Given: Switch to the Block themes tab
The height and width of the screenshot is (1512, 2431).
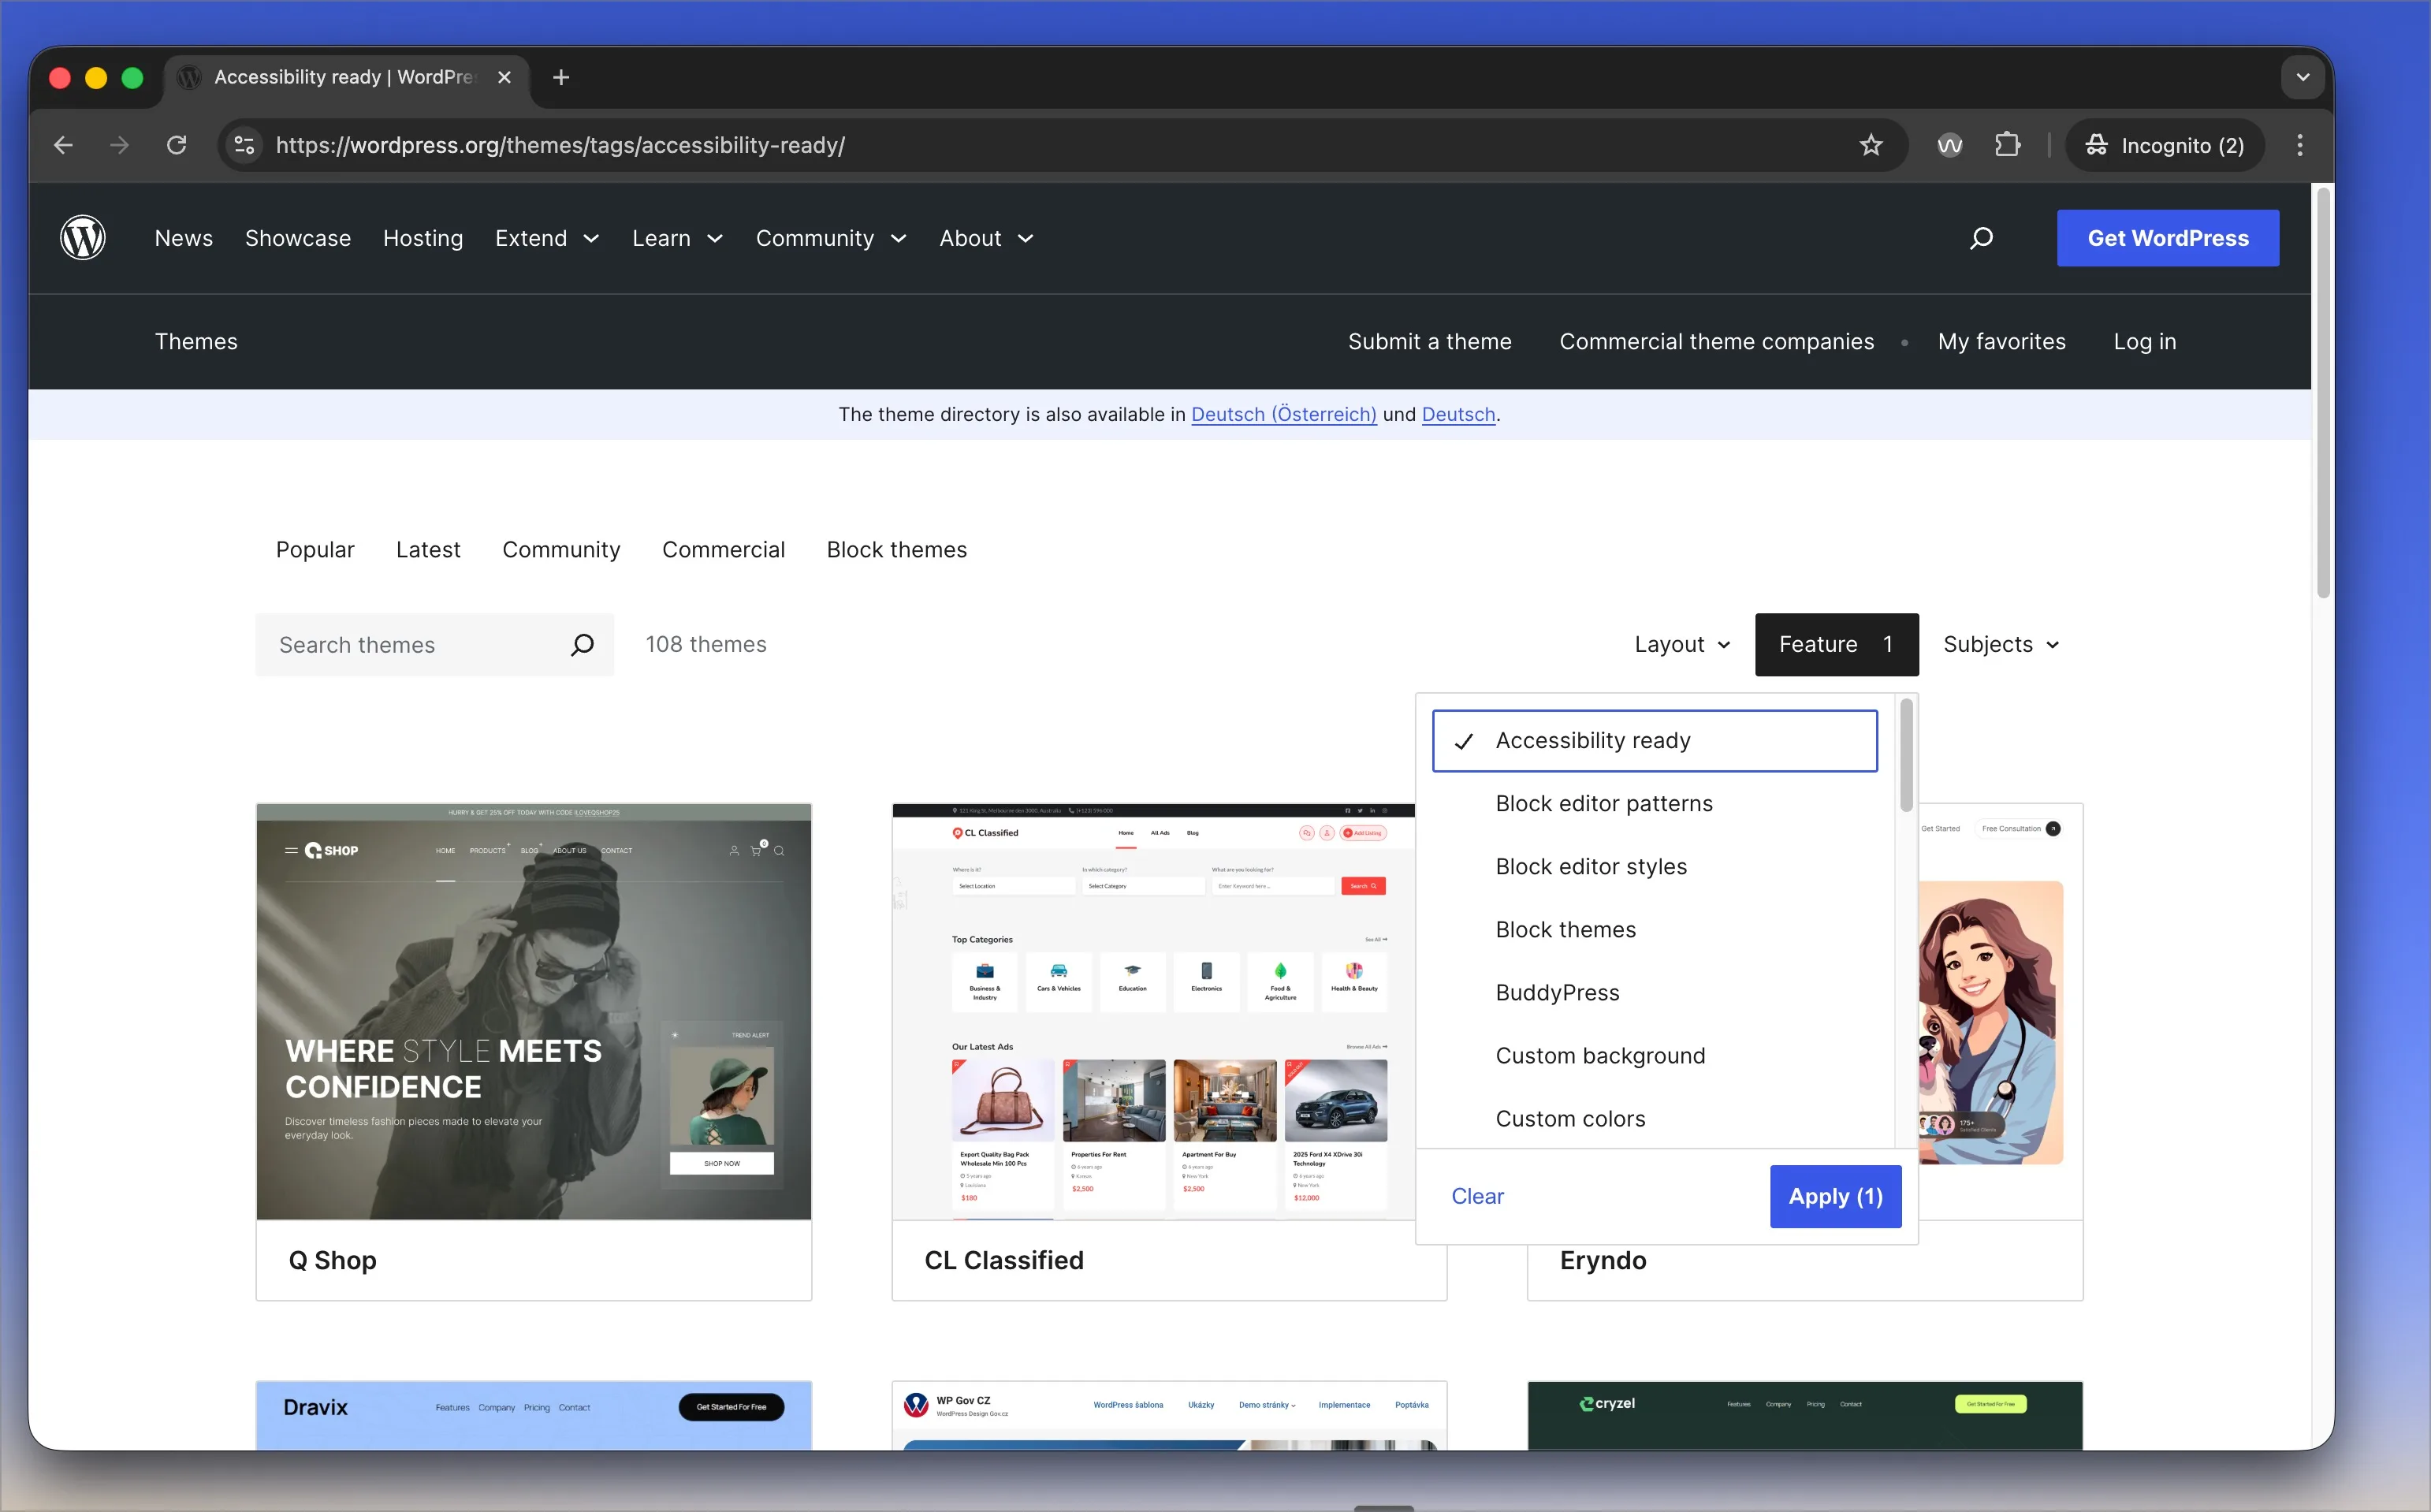Looking at the screenshot, I should [x=895, y=549].
